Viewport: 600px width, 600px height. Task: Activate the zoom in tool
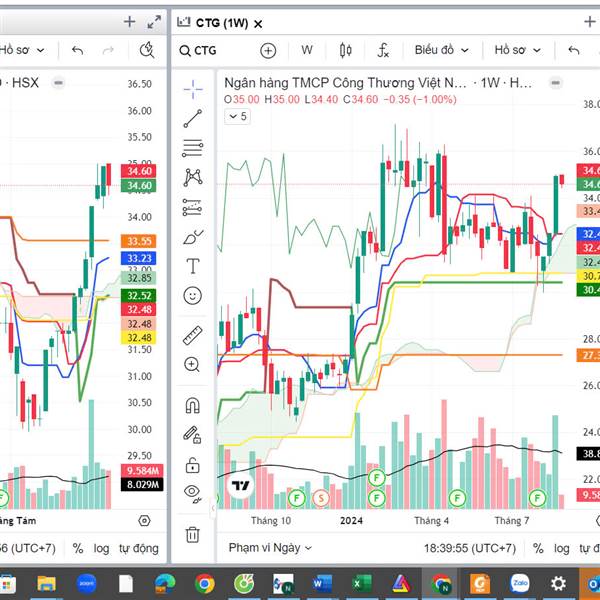click(192, 365)
